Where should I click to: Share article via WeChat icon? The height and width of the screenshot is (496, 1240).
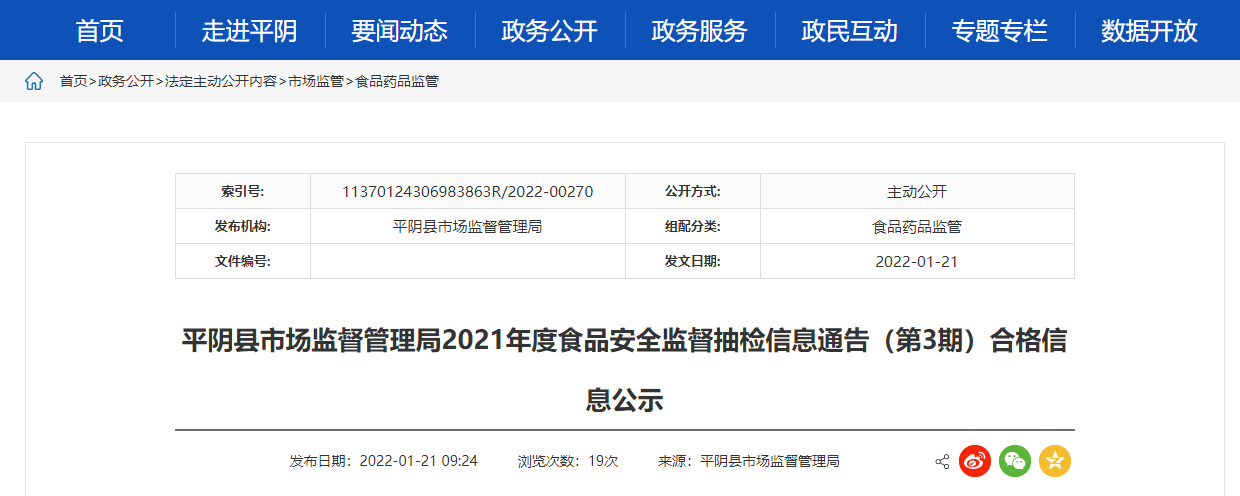[1015, 461]
